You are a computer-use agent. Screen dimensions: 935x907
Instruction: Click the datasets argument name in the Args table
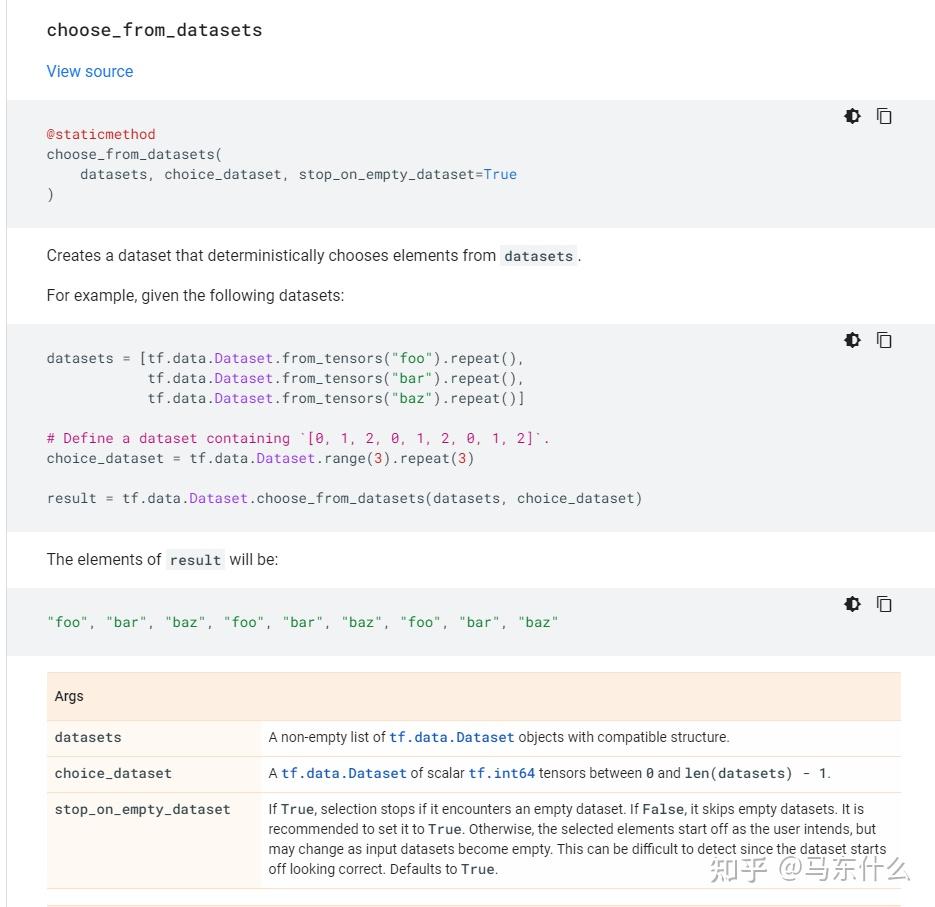[x=88, y=737]
